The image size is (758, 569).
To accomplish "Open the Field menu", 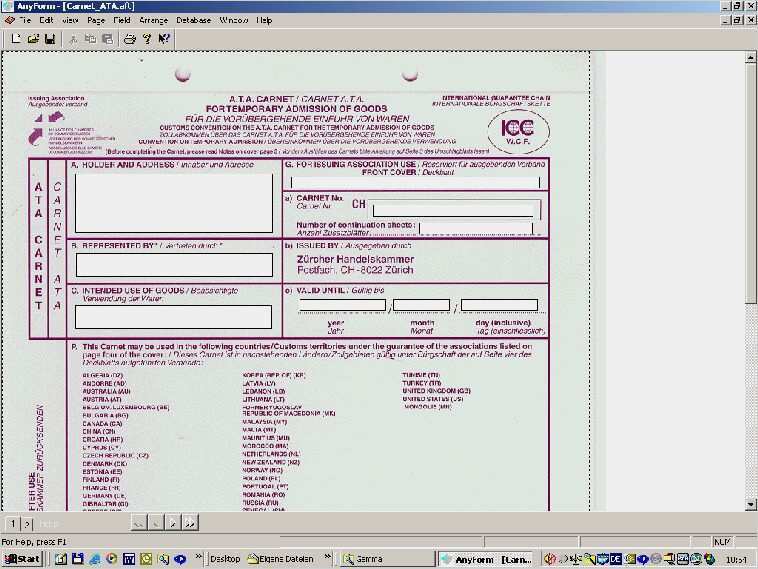I will [122, 20].
